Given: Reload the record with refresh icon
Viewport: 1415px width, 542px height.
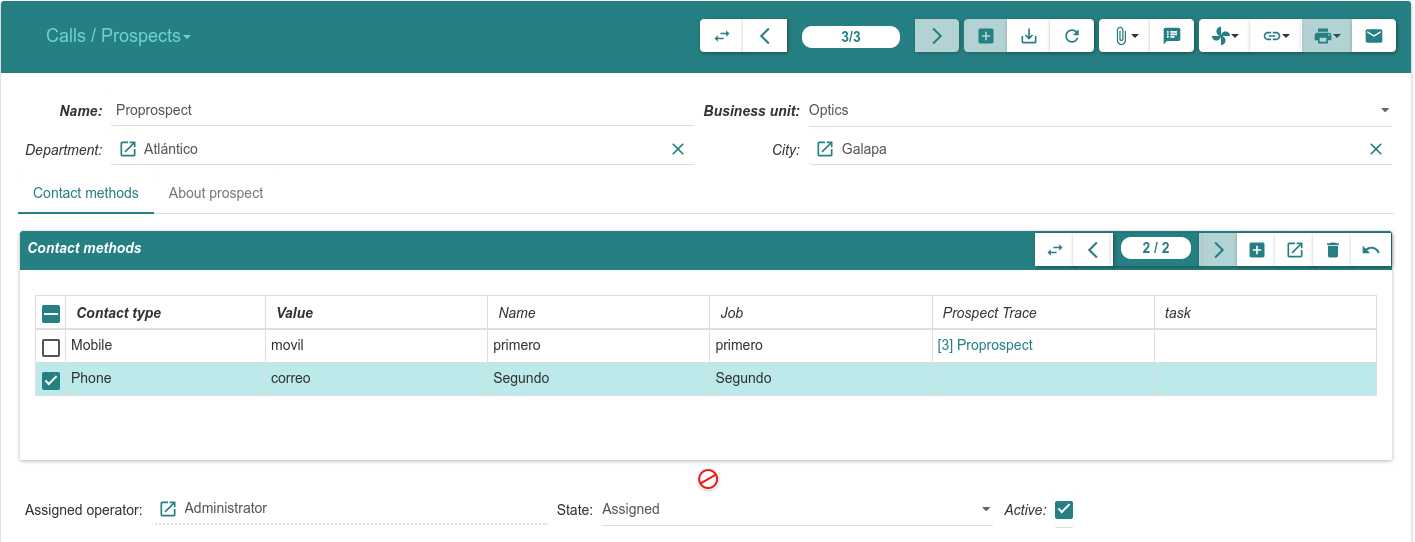Looking at the screenshot, I should [1071, 36].
